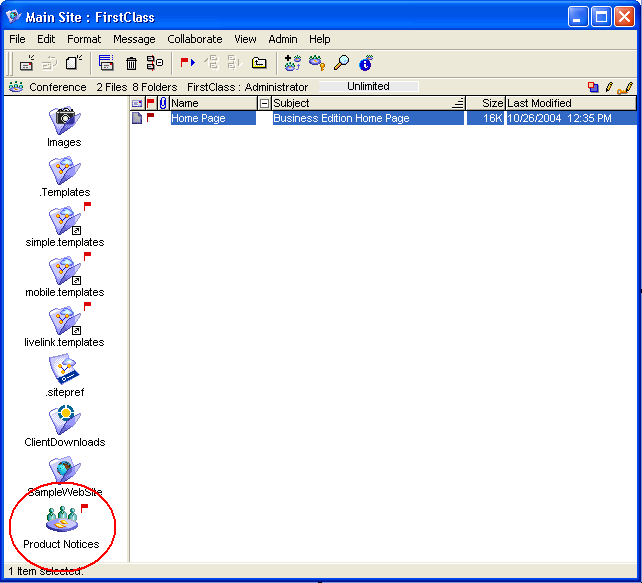The image size is (642, 583).
Task: Click the pencil icon in status bar
Action: (609, 87)
